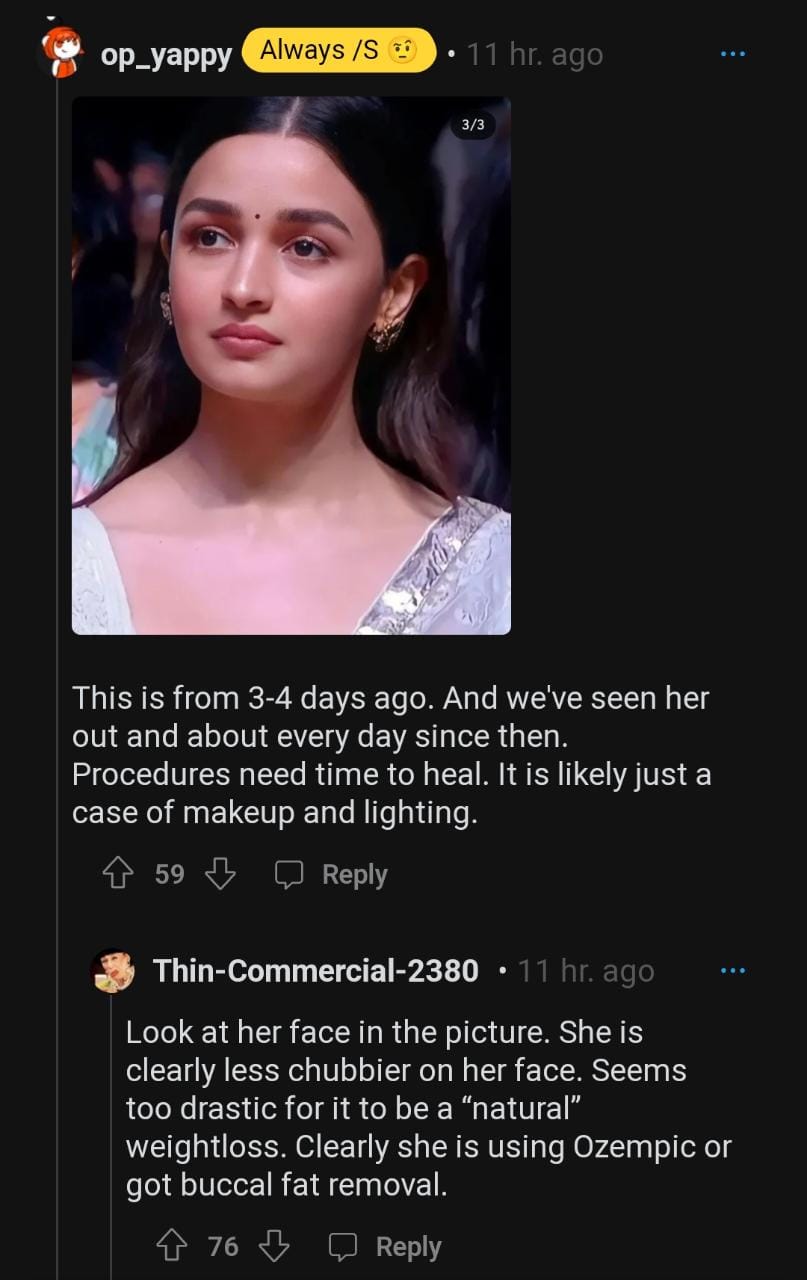Tap the 3/3 image counter badge
This screenshot has width=807, height=1280.
[473, 125]
